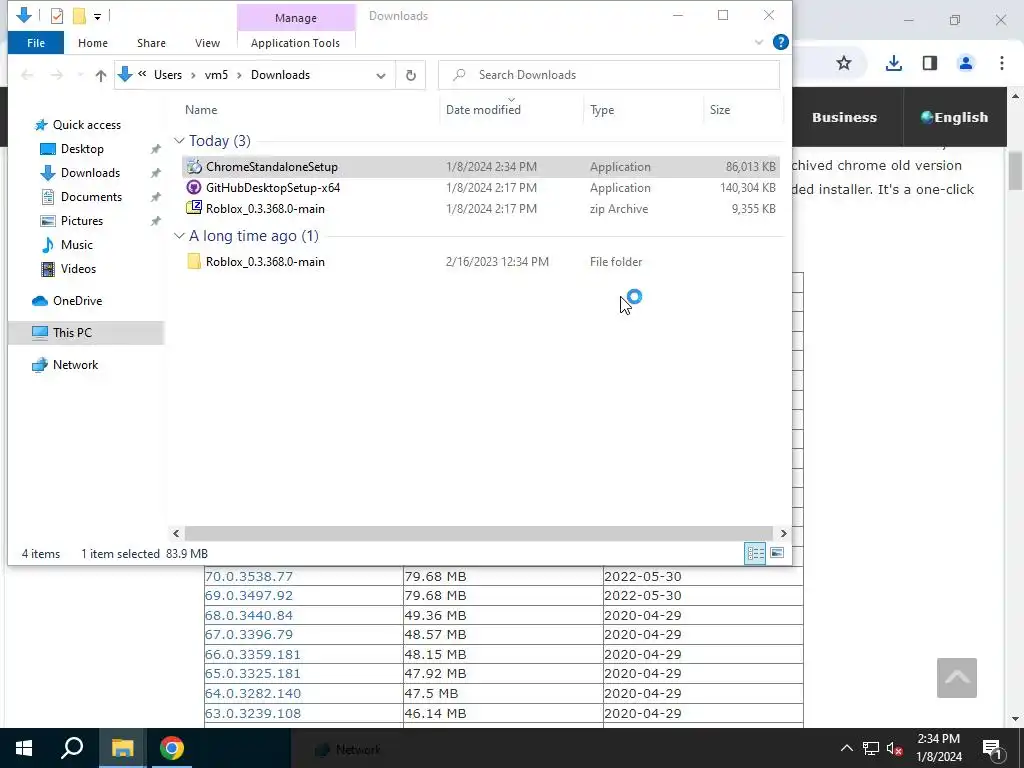Image resolution: width=1024 pixels, height=768 pixels.
Task: Open Chrome profile menu
Action: click(965, 63)
